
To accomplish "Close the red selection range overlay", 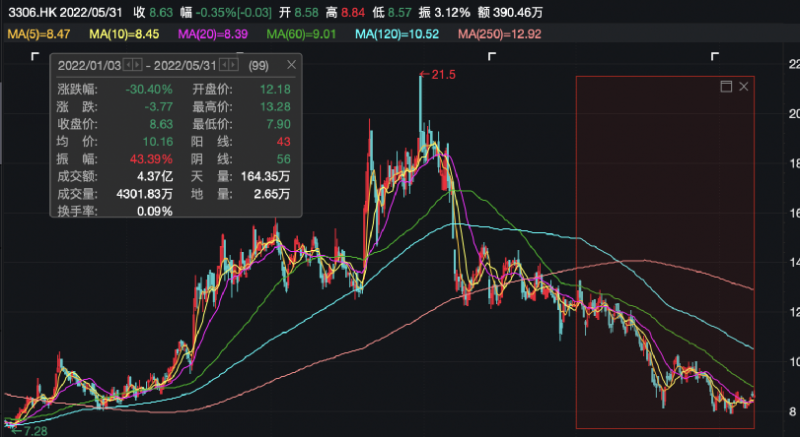I will [x=743, y=87].
